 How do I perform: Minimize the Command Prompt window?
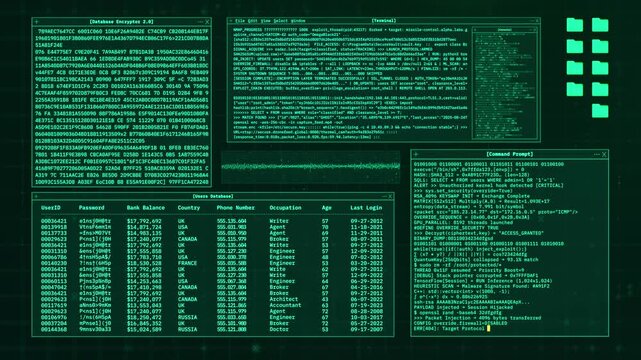point(596,154)
